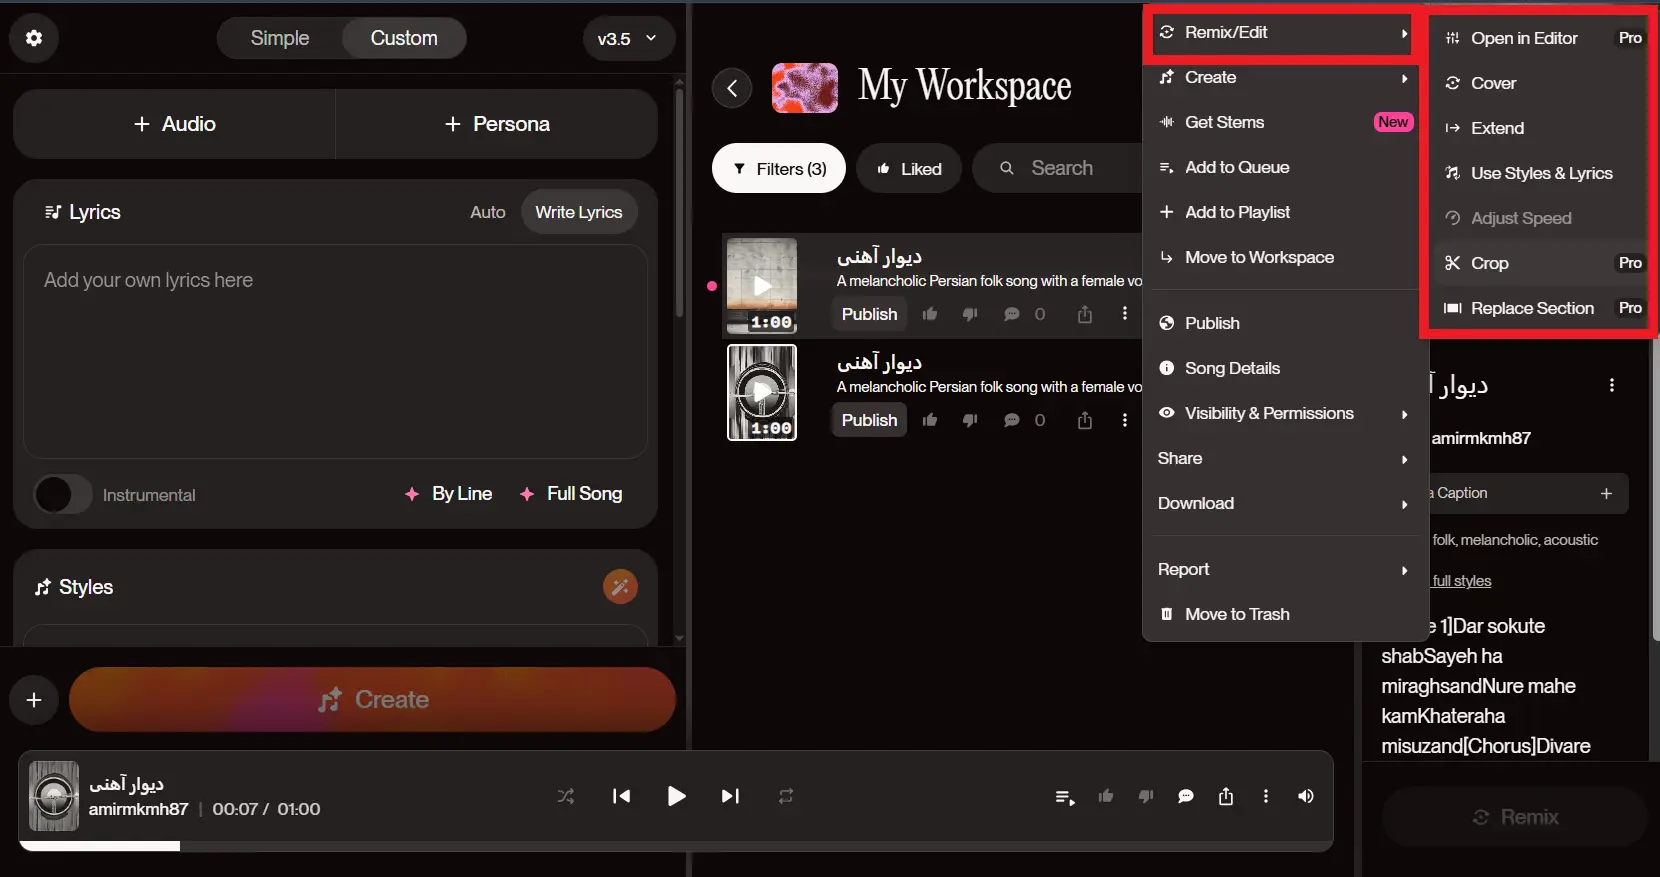The height and width of the screenshot is (877, 1660).
Task: Choose Get Stems from the context menu
Action: 1225,122
